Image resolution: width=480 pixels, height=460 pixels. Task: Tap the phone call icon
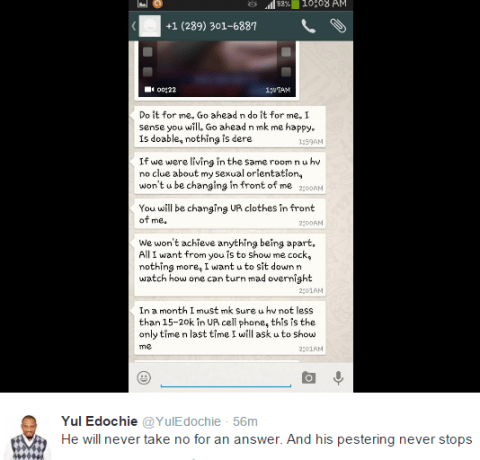[x=308, y=26]
